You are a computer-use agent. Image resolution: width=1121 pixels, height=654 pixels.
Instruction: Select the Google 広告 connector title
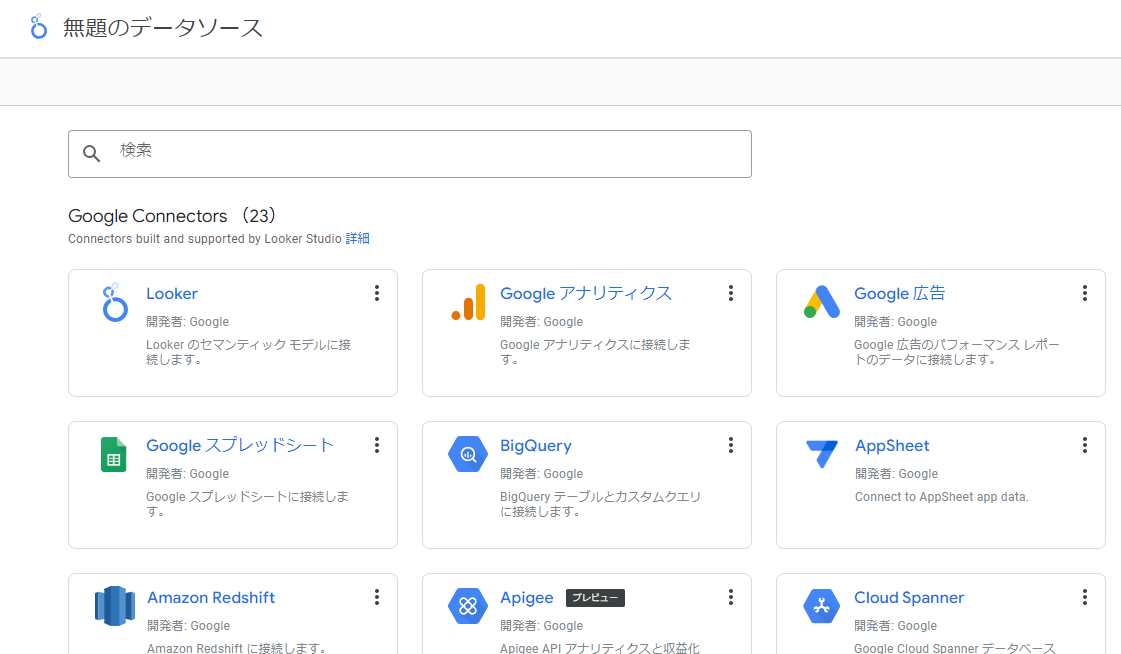[899, 294]
